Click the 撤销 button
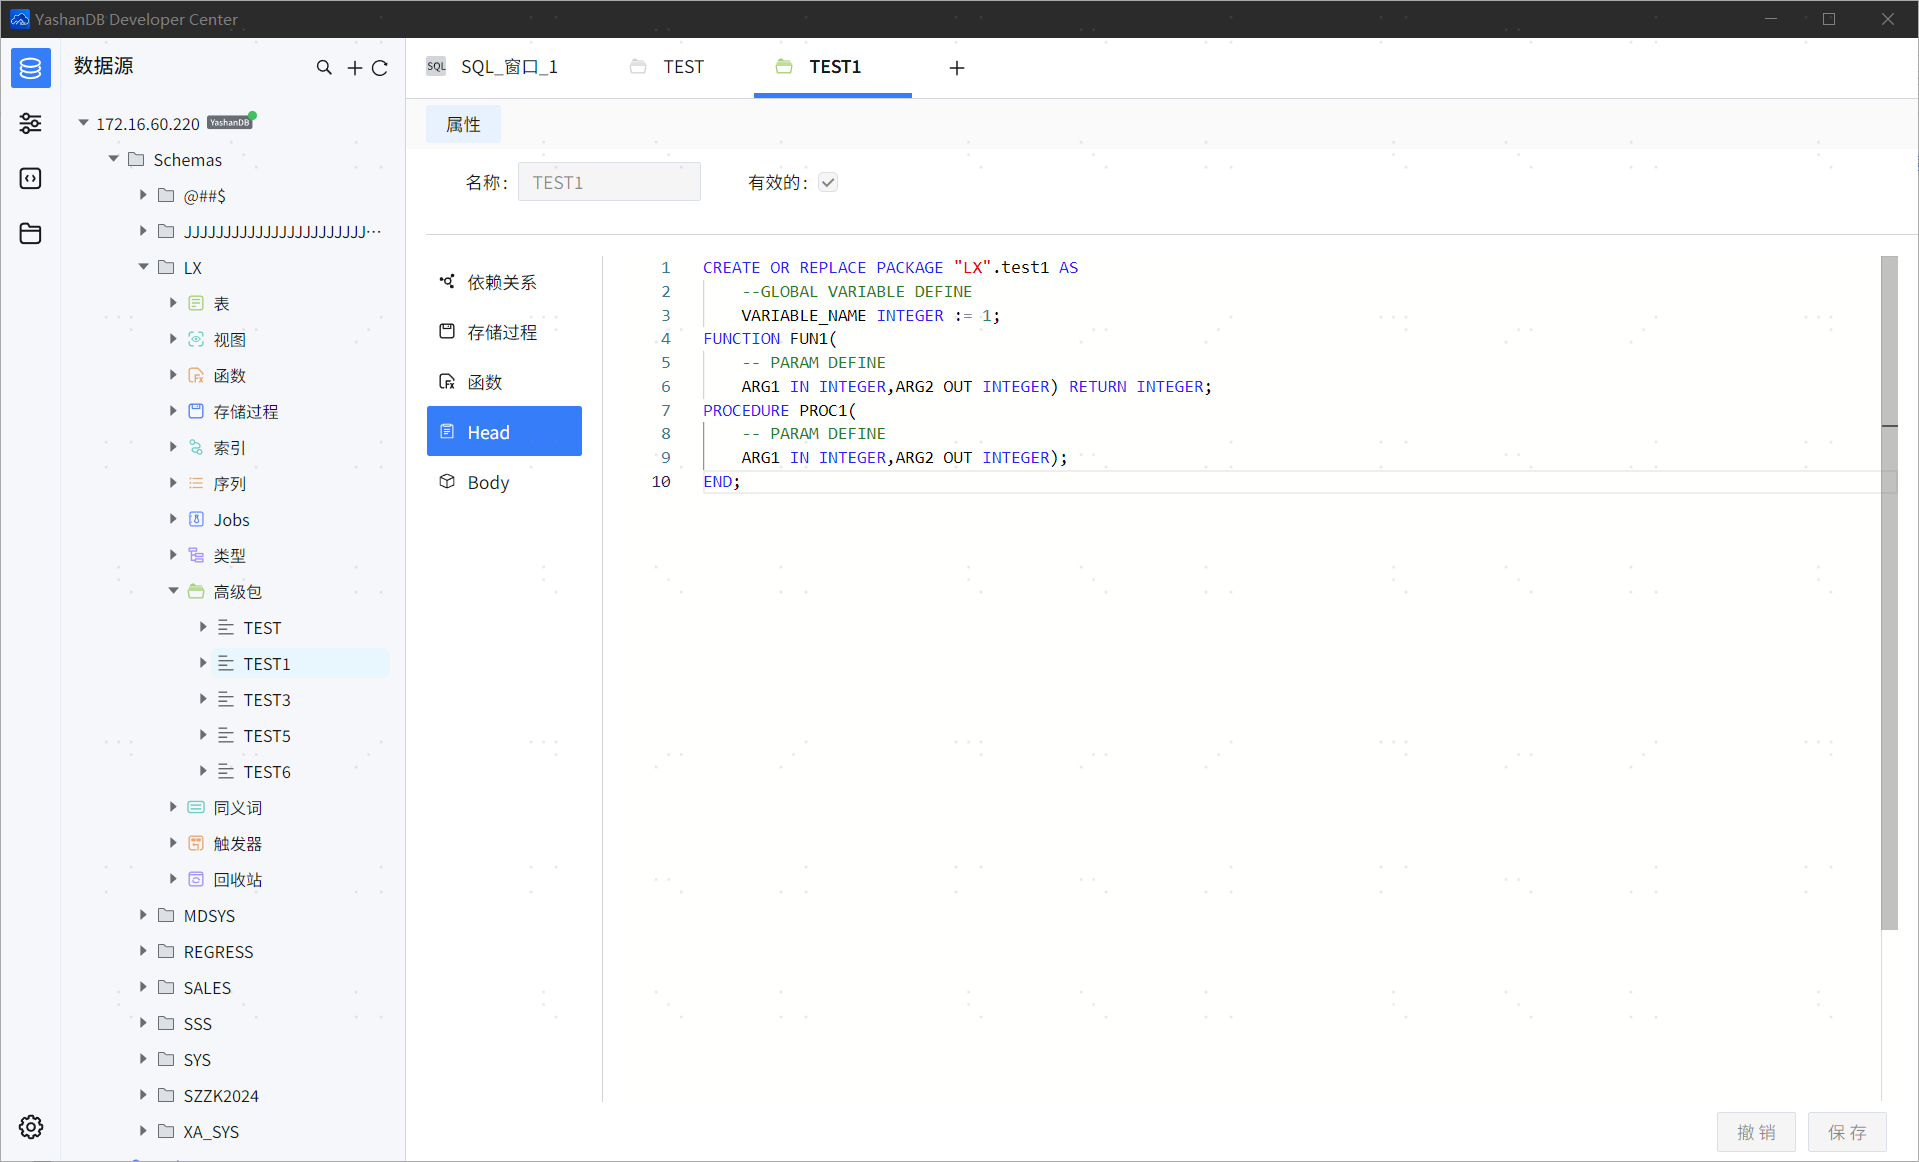This screenshot has height=1162, width=1919. 1756,1132
